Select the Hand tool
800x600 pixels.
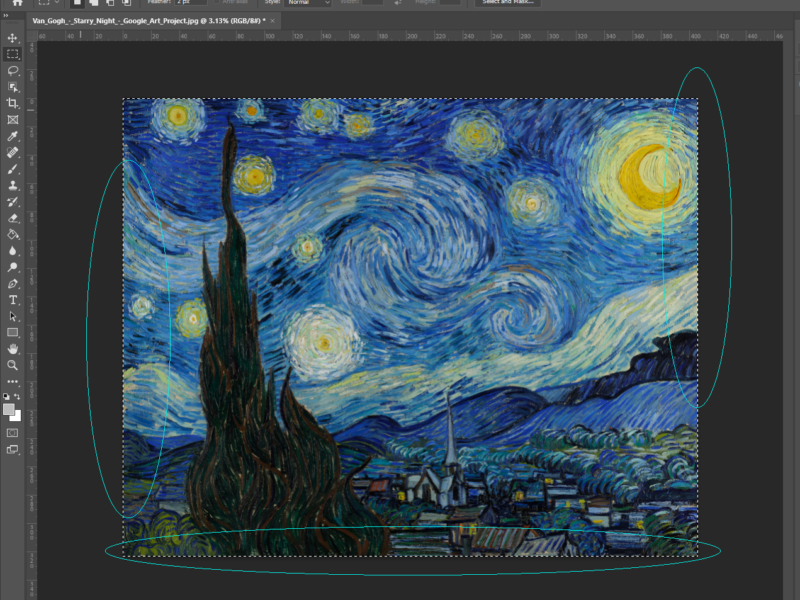13,349
